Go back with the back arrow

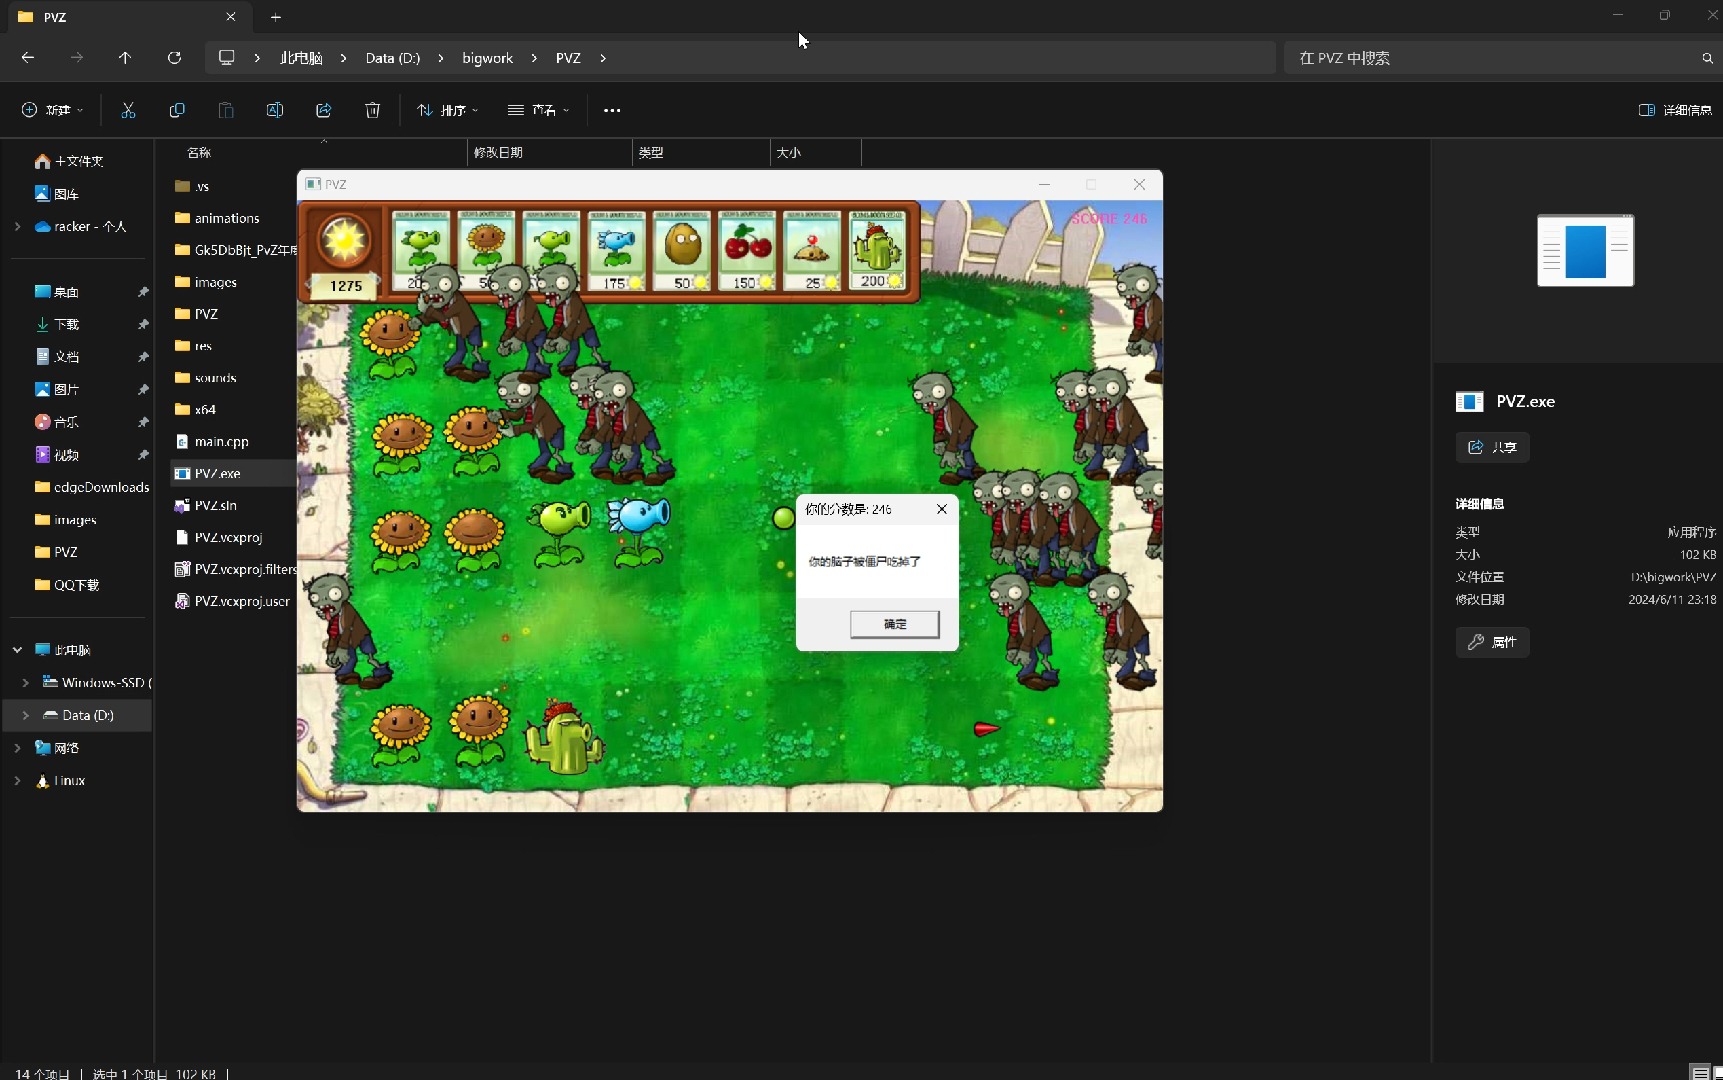[28, 58]
